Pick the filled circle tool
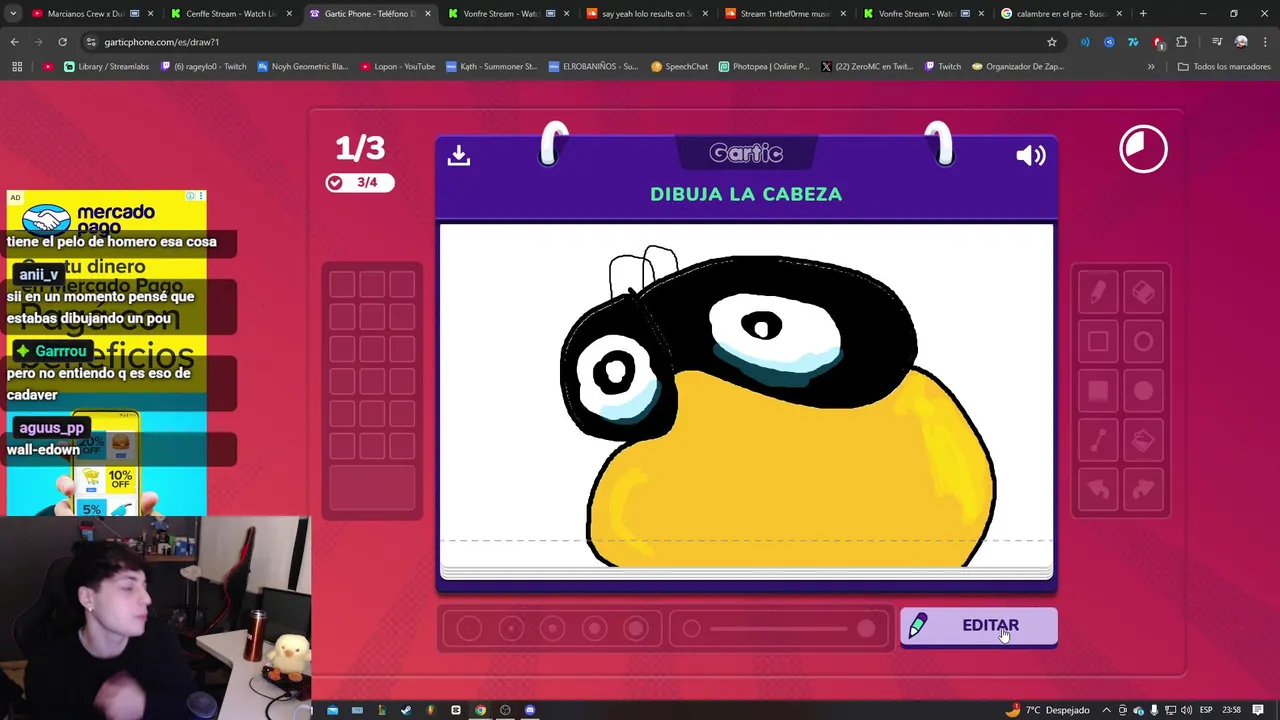The width and height of the screenshot is (1280, 720). [x=1143, y=391]
